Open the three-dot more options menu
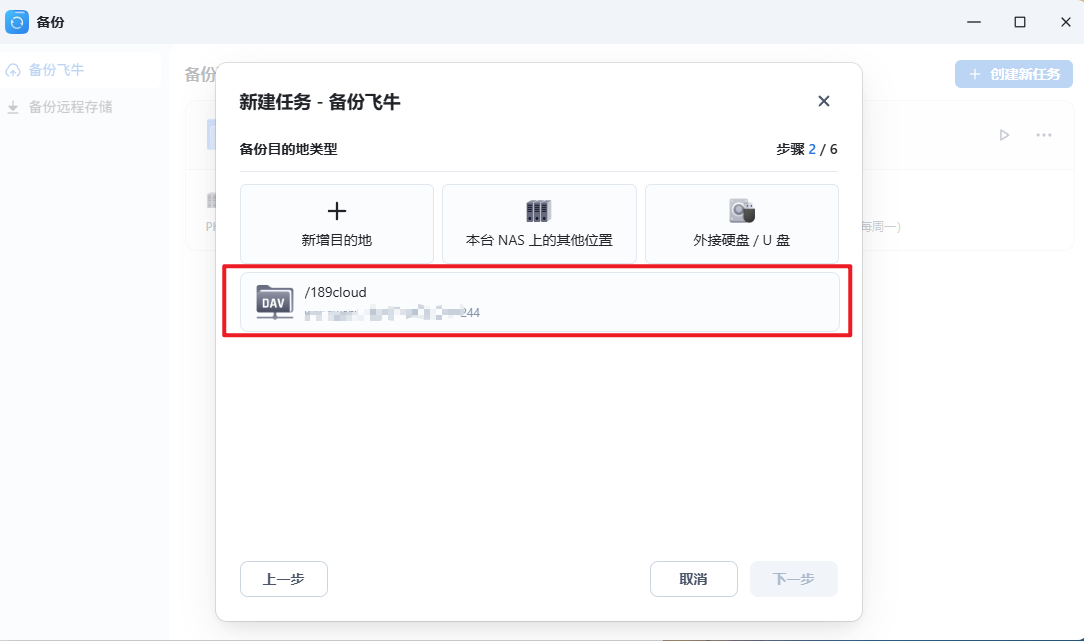The width and height of the screenshot is (1084, 641). click(1043, 135)
